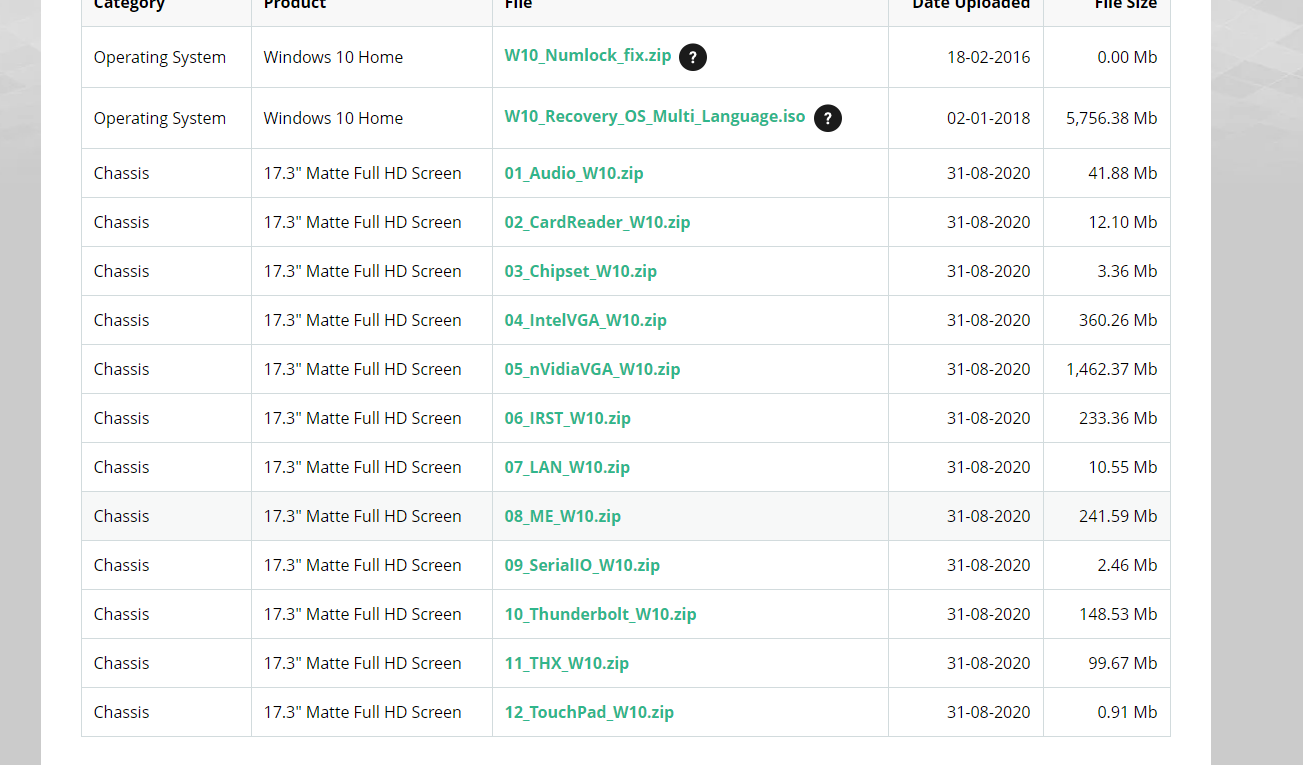Select the 0.91 Mb size value
This screenshot has width=1303, height=765.
[x=1127, y=712]
